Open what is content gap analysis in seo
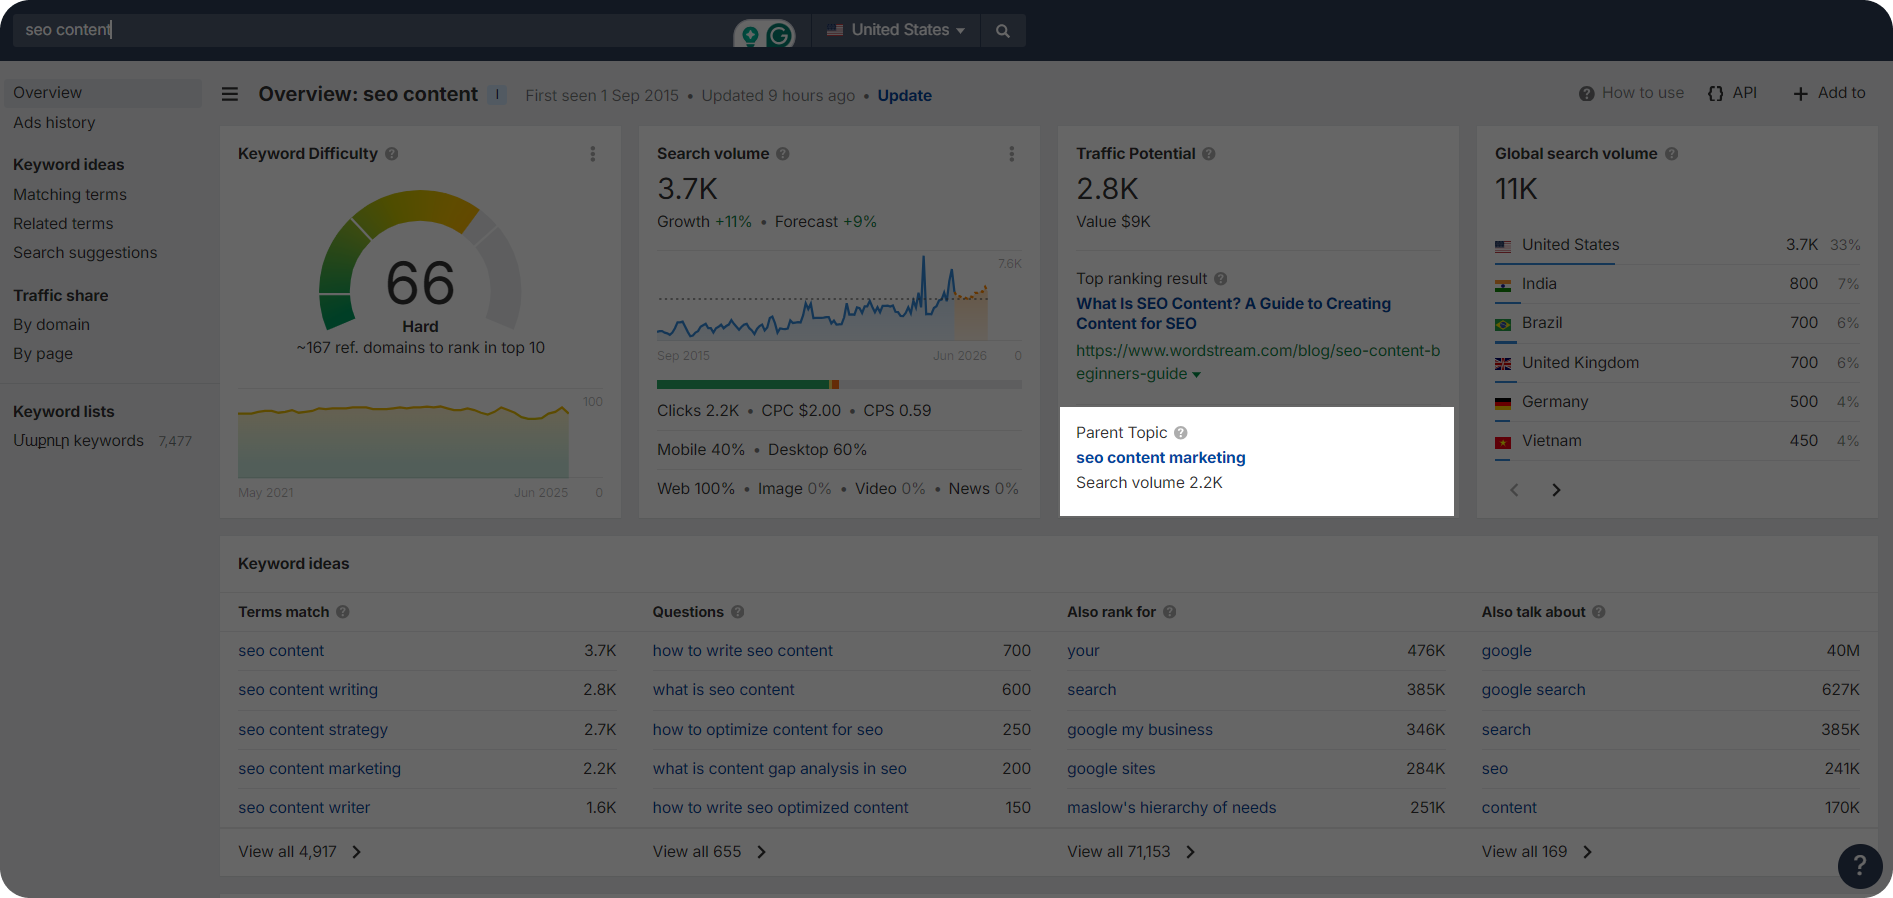Screen dimensions: 1893x898 tap(780, 769)
